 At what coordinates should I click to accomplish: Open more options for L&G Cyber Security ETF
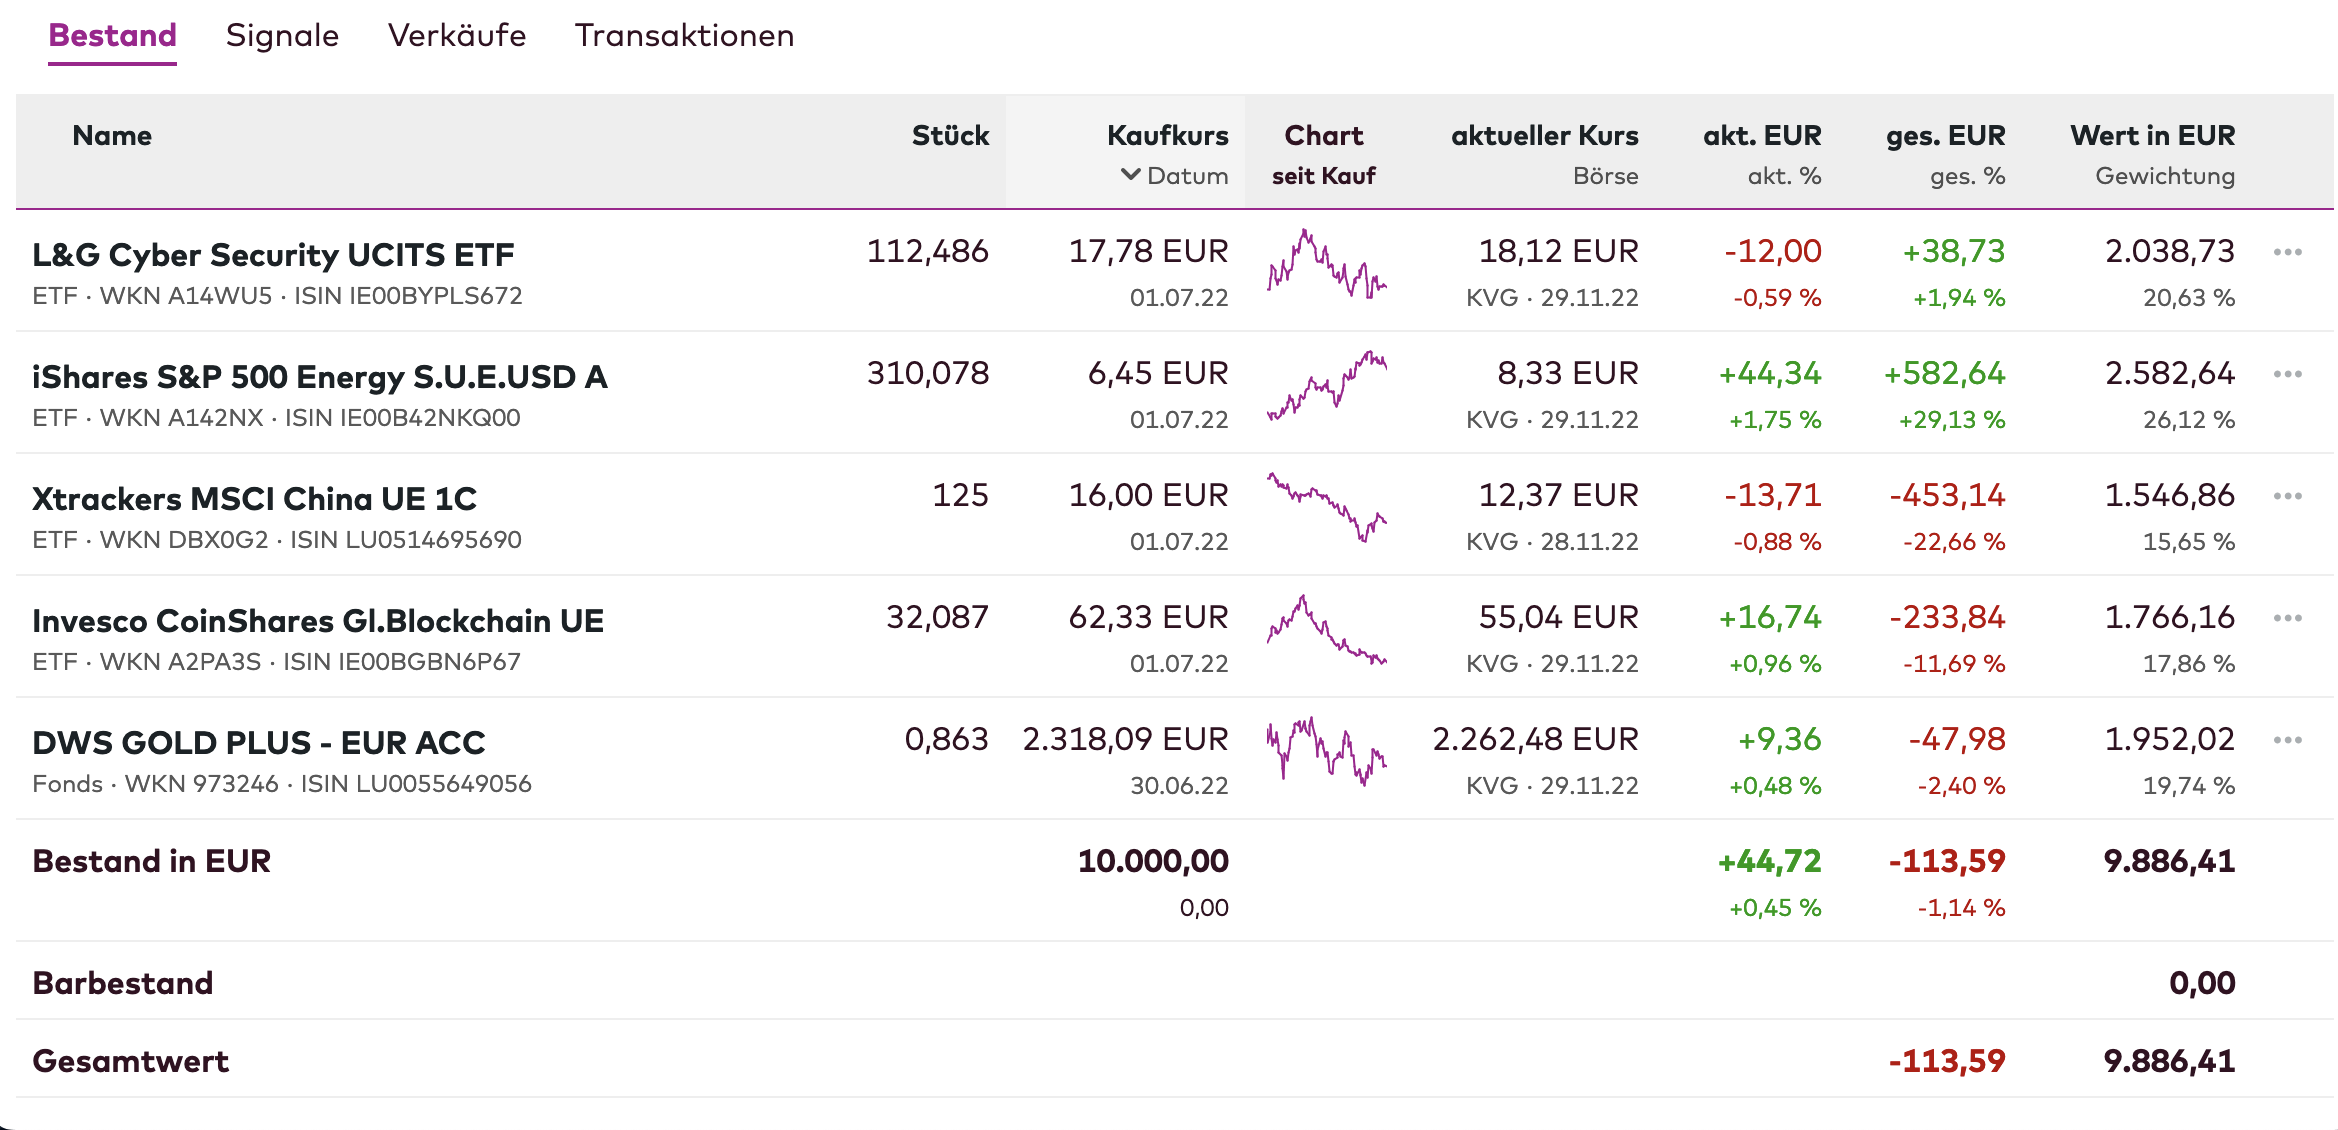(x=2287, y=252)
